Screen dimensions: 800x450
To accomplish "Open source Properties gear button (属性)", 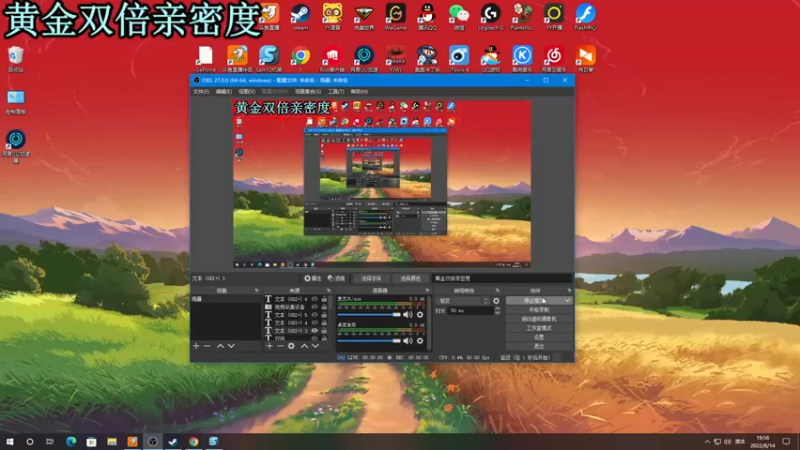I will click(313, 278).
